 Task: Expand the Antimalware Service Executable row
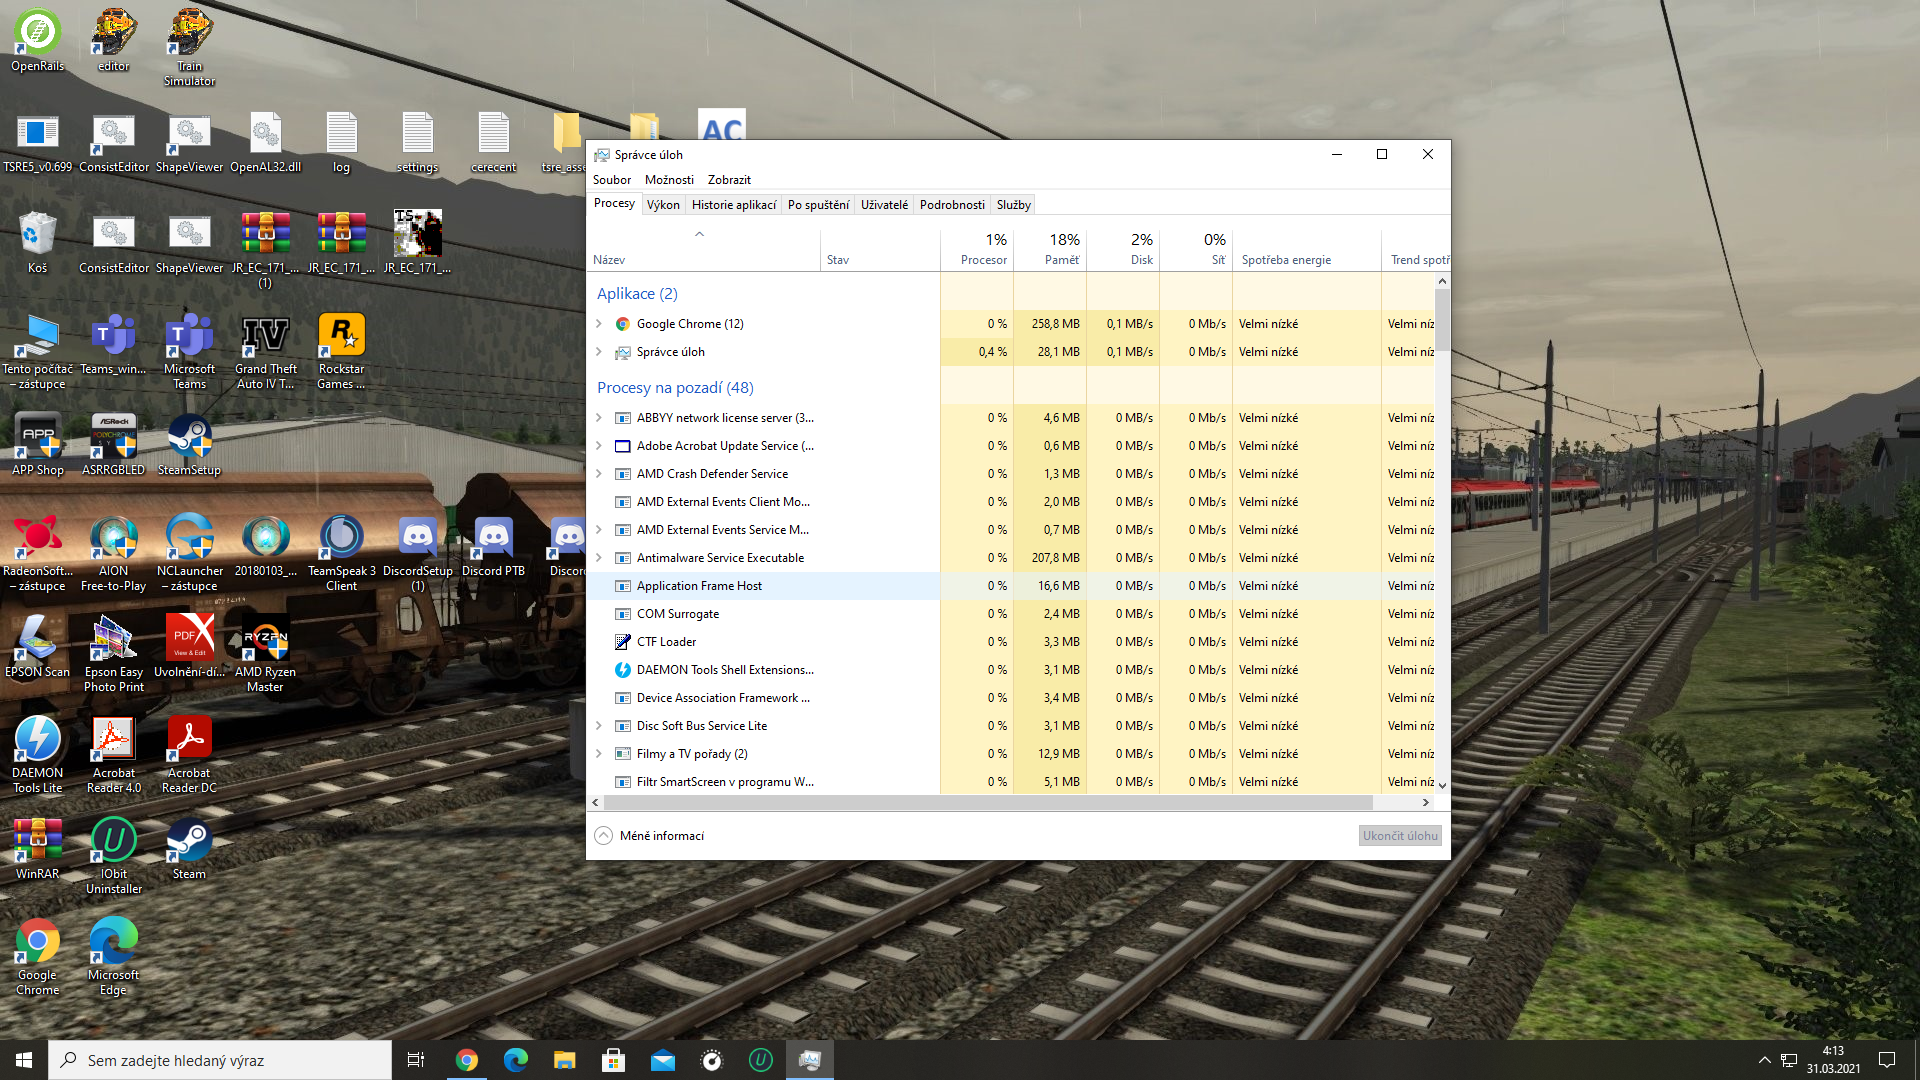[x=599, y=558]
